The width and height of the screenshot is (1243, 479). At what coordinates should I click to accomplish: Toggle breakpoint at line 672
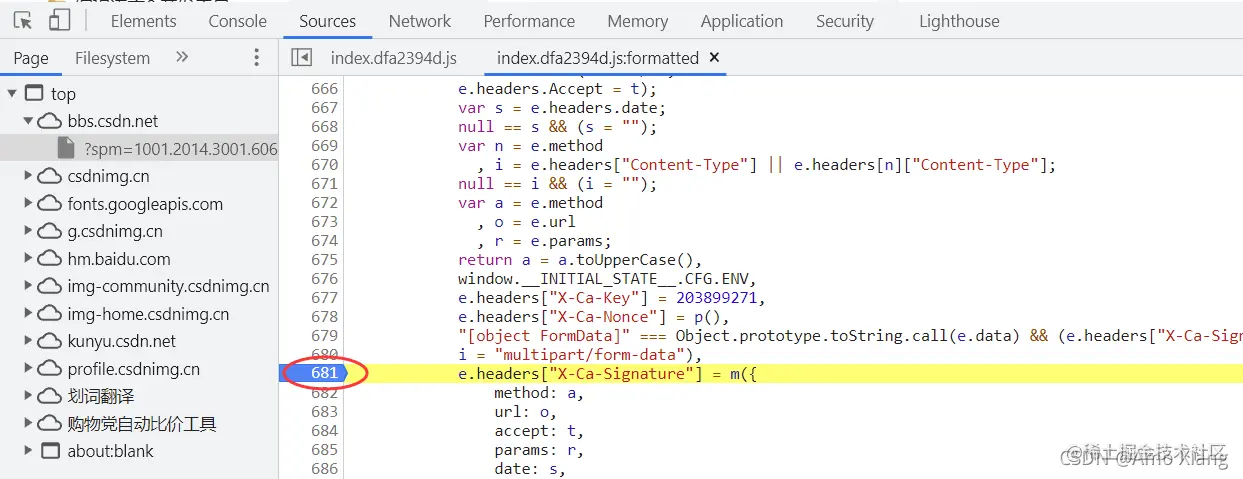coord(324,203)
